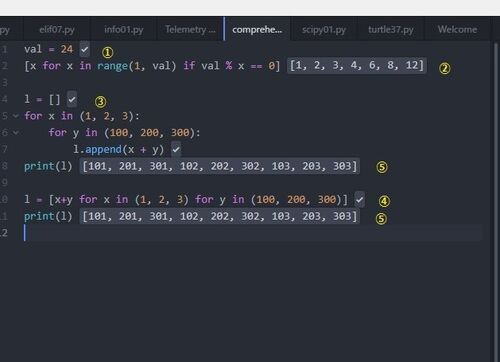Click yellow circled number 4 annotation
This screenshot has width=500, height=362.
[x=384, y=201]
